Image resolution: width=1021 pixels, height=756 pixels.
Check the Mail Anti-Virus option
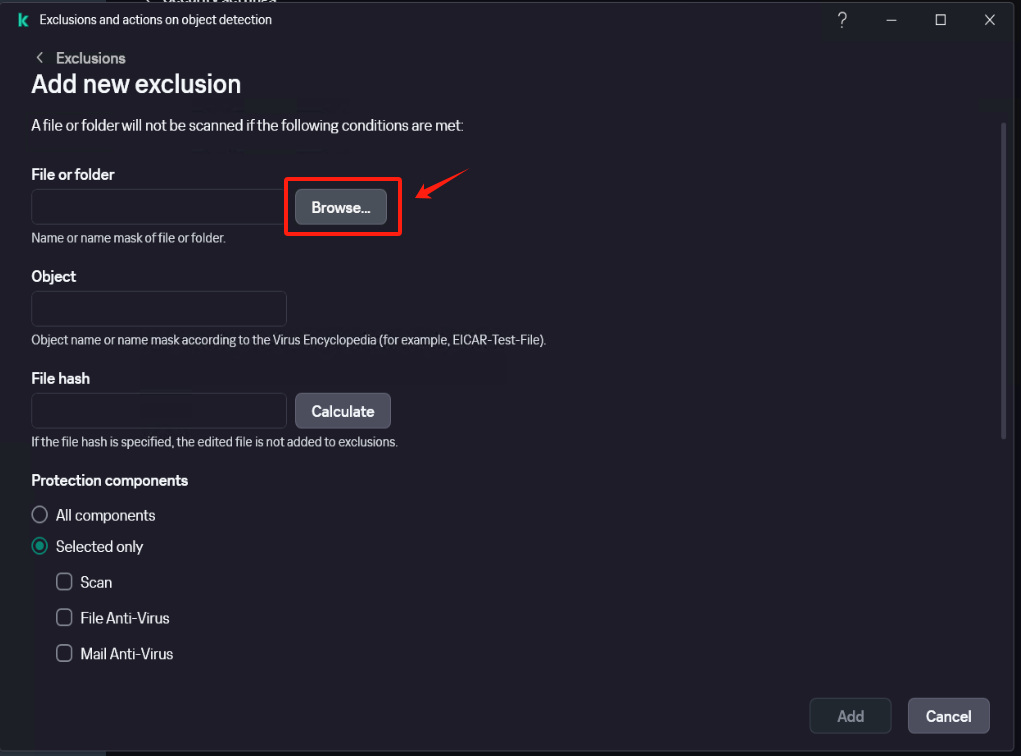(x=64, y=653)
